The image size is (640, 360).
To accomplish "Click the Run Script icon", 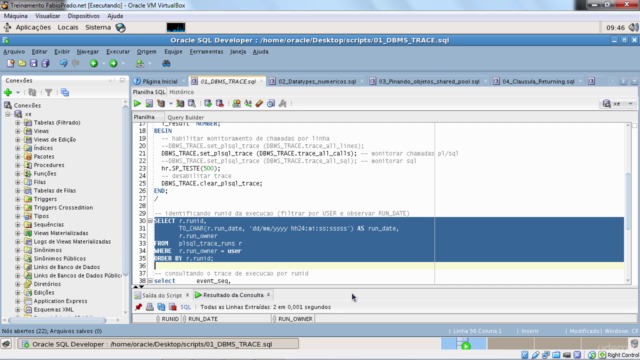I will pyautogui.click(x=149, y=104).
